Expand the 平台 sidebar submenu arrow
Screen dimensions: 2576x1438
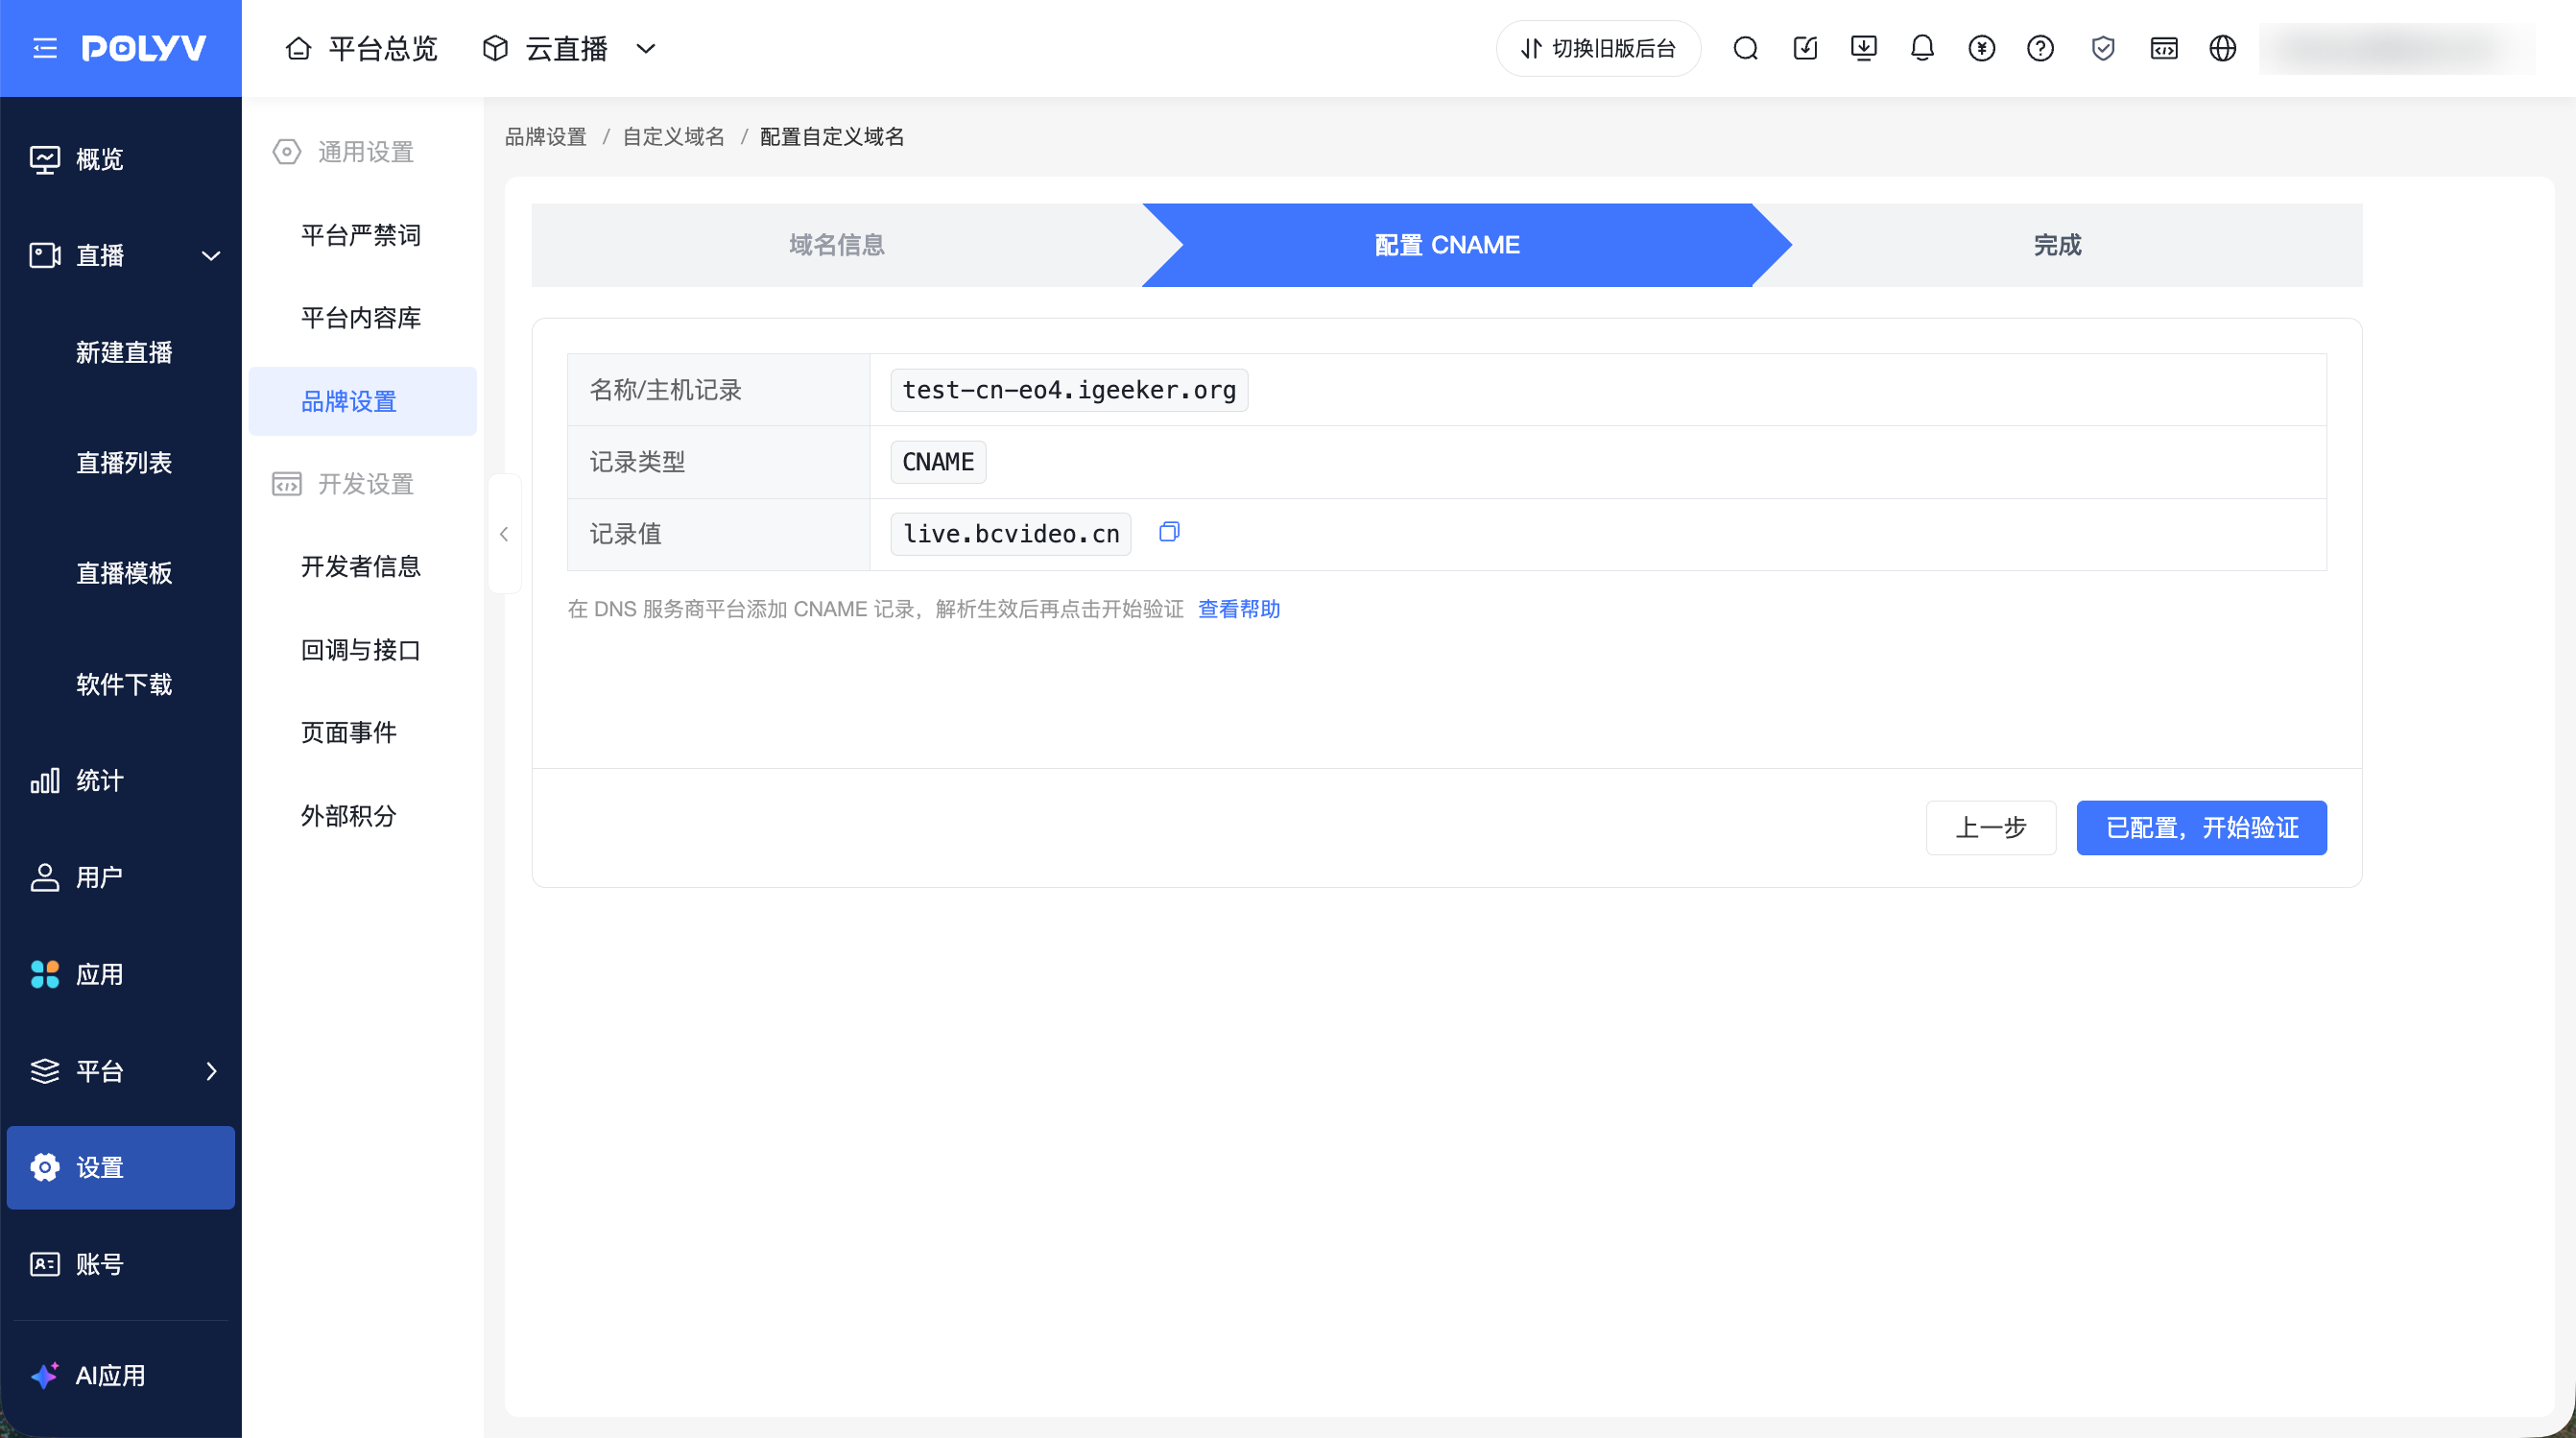[211, 1071]
